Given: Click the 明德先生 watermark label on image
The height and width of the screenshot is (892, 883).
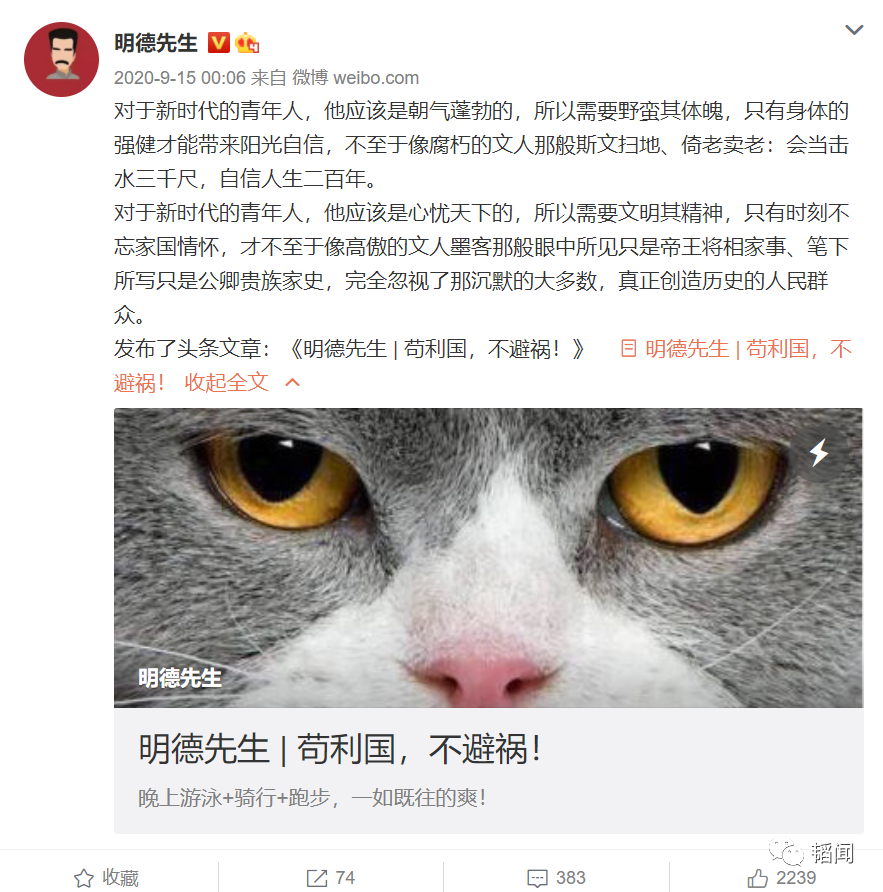Looking at the screenshot, I should point(180,678).
